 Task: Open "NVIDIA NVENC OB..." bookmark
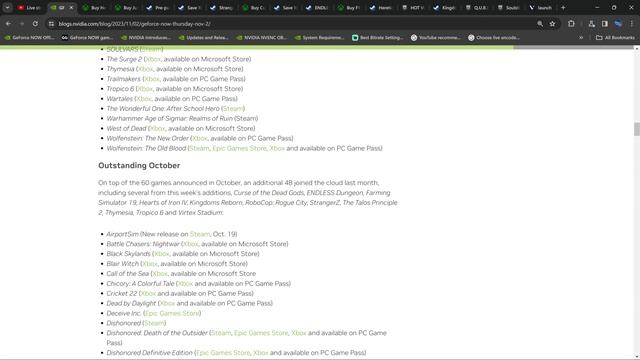pyautogui.click(x=261, y=38)
